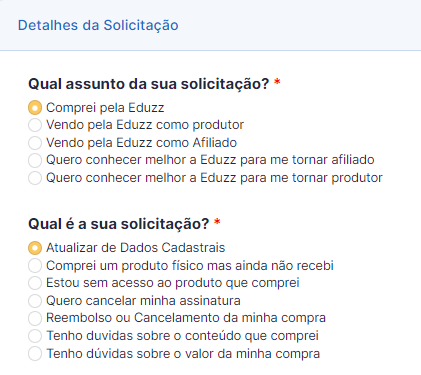This screenshot has height=375, width=421.
Task: Select 'Vendo pela Eduzz como Afiliado' radio
Action: click(35, 143)
